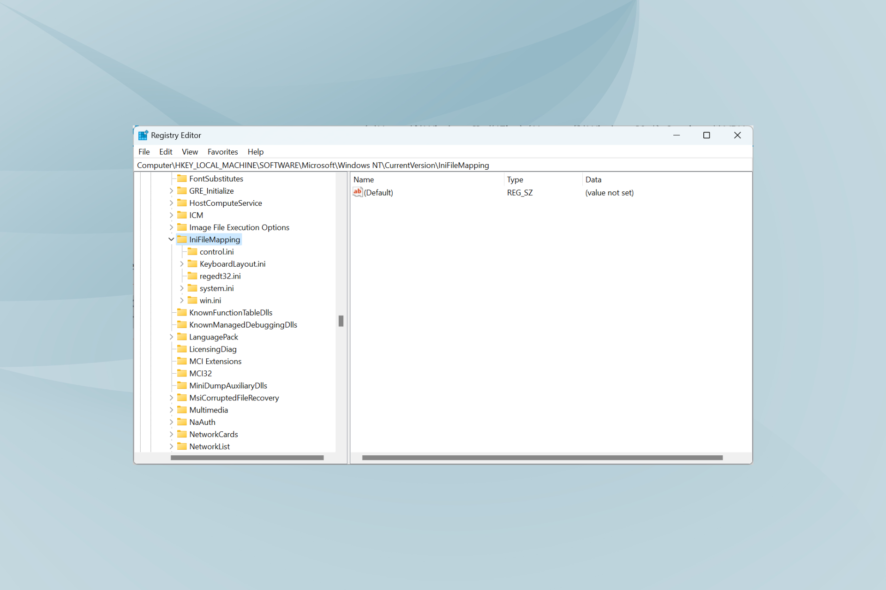Select the control.ini folder icon
Image resolution: width=886 pixels, height=590 pixels.
coord(192,252)
